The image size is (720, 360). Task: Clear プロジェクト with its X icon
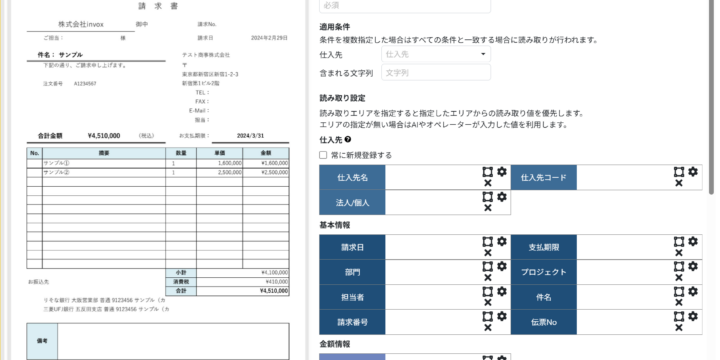[x=679, y=278]
